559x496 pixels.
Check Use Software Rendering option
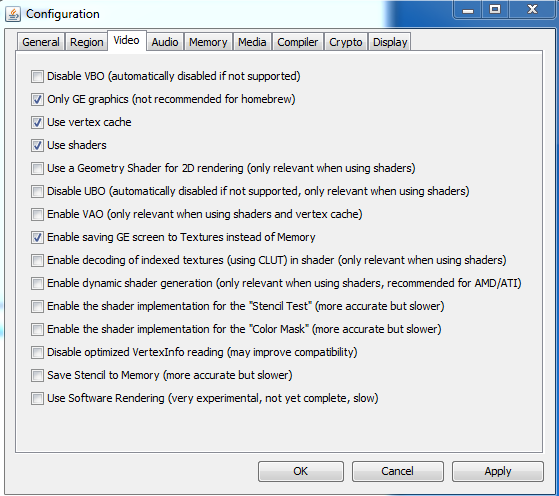click(x=37, y=398)
